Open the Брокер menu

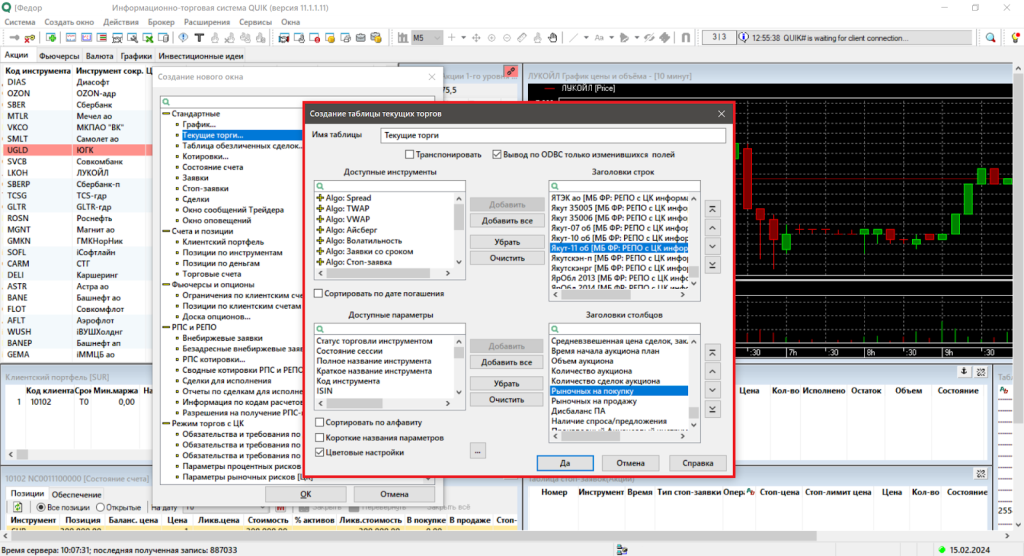[x=161, y=22]
